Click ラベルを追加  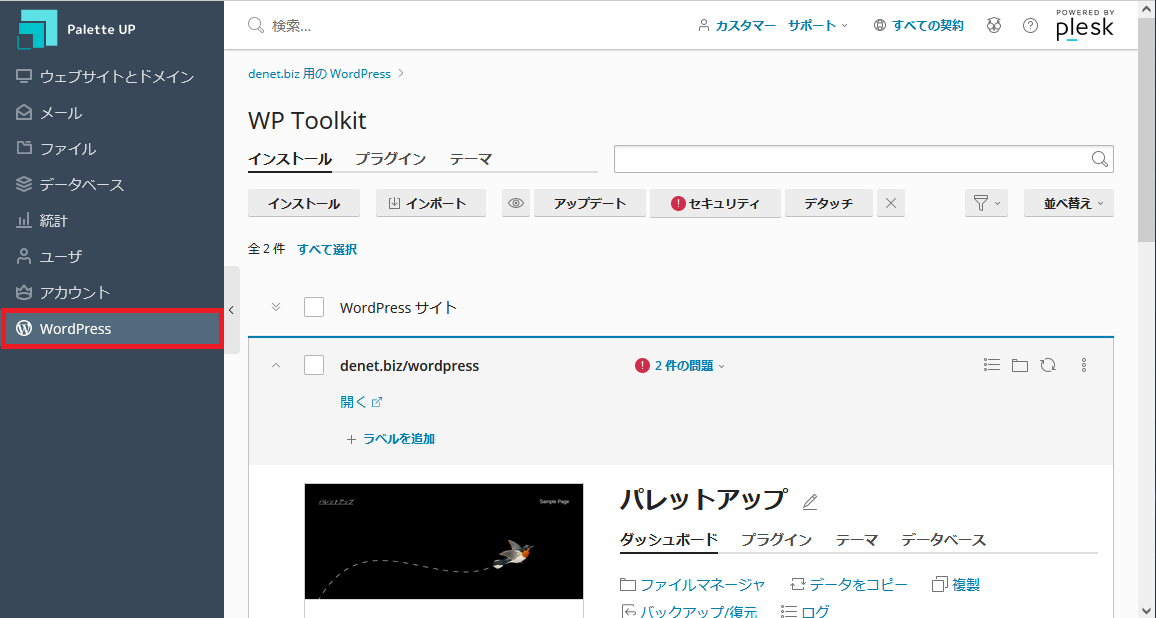pyautogui.click(x=391, y=439)
